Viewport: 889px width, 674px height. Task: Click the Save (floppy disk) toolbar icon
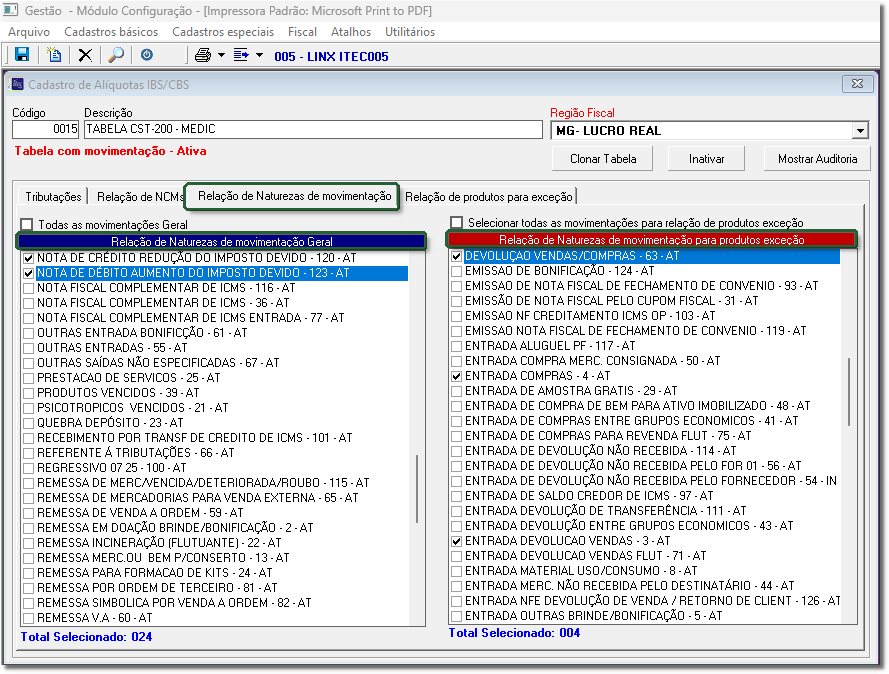tap(22, 56)
